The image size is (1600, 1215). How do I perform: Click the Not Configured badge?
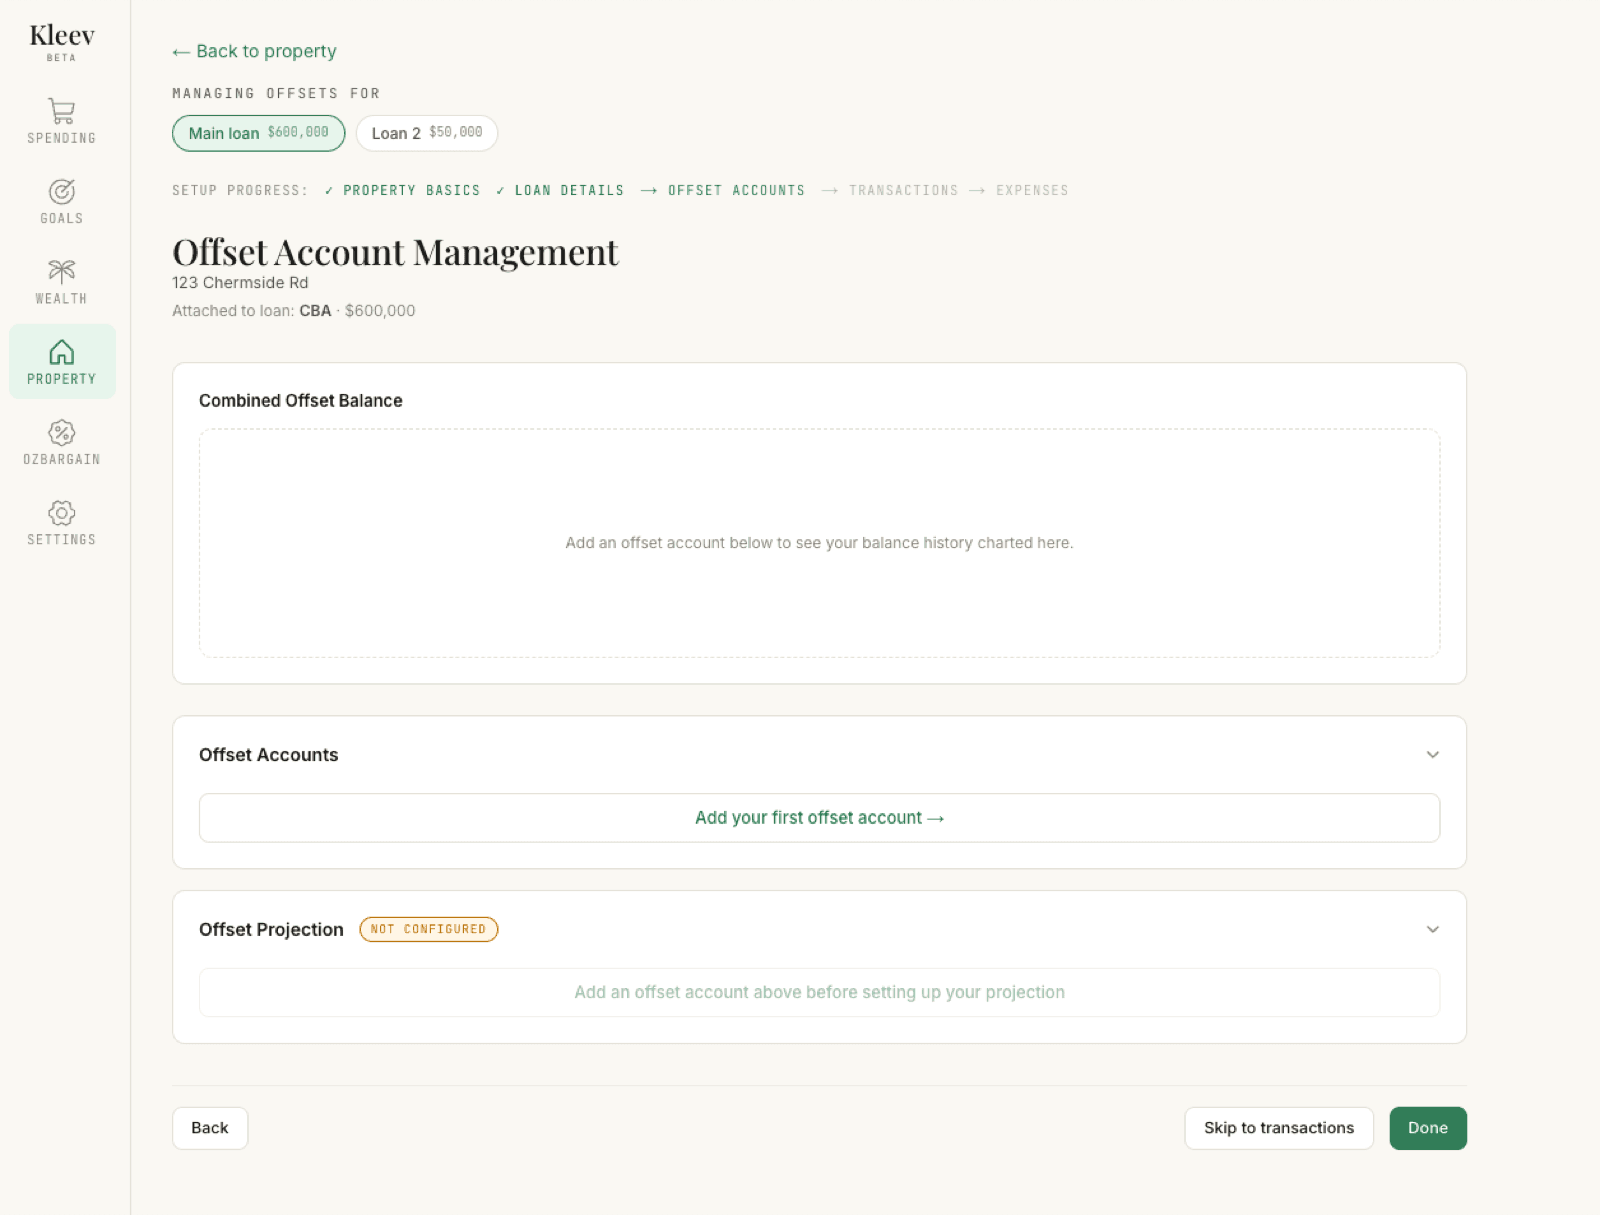click(x=429, y=929)
